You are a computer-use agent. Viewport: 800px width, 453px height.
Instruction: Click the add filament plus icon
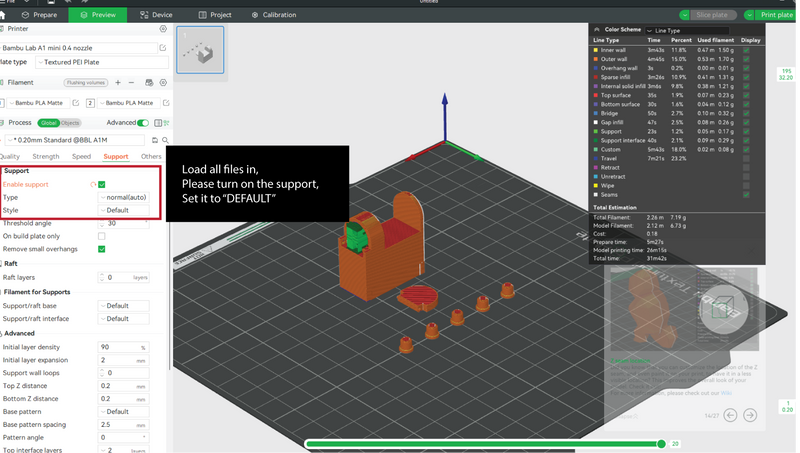click(118, 82)
